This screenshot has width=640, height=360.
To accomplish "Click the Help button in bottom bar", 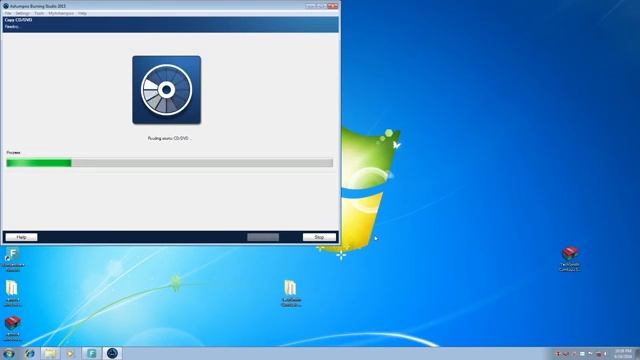I will 21,237.
